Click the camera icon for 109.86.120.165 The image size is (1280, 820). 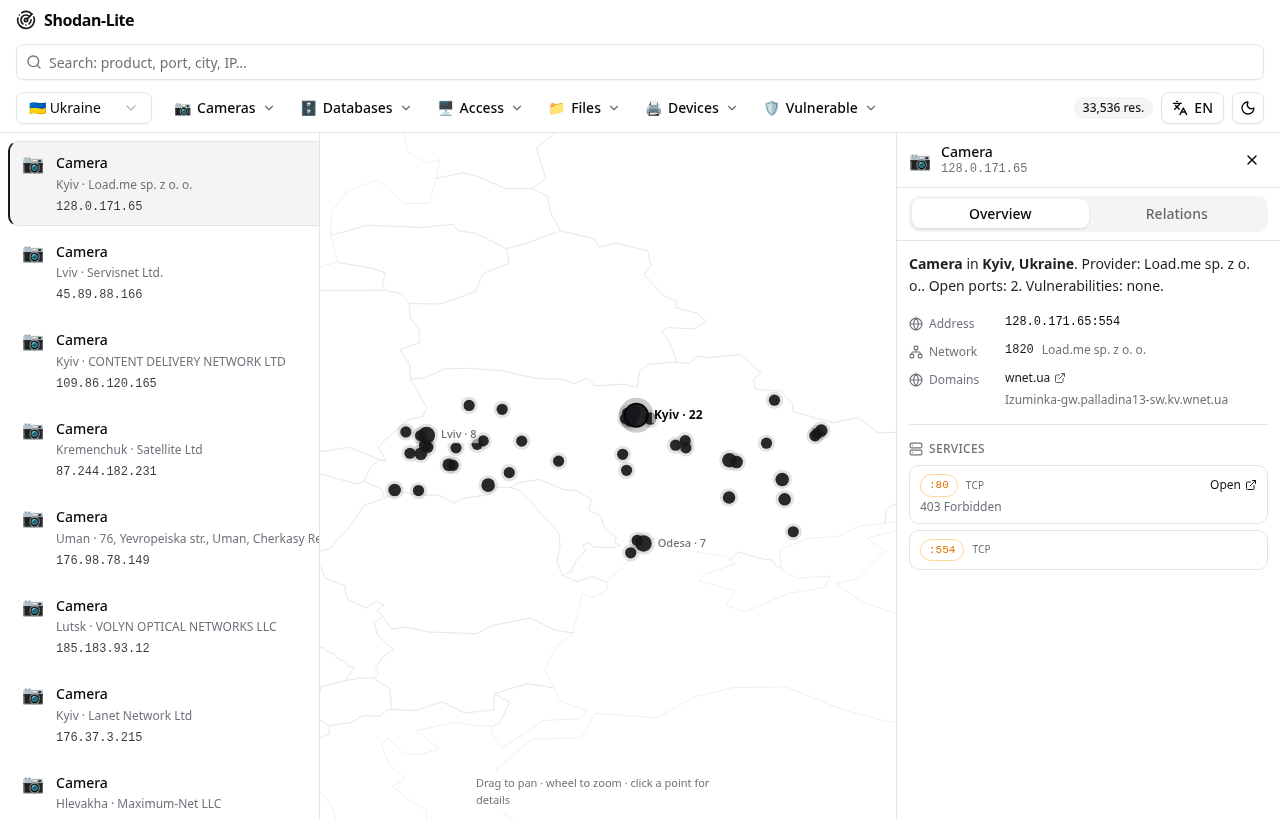click(33, 341)
